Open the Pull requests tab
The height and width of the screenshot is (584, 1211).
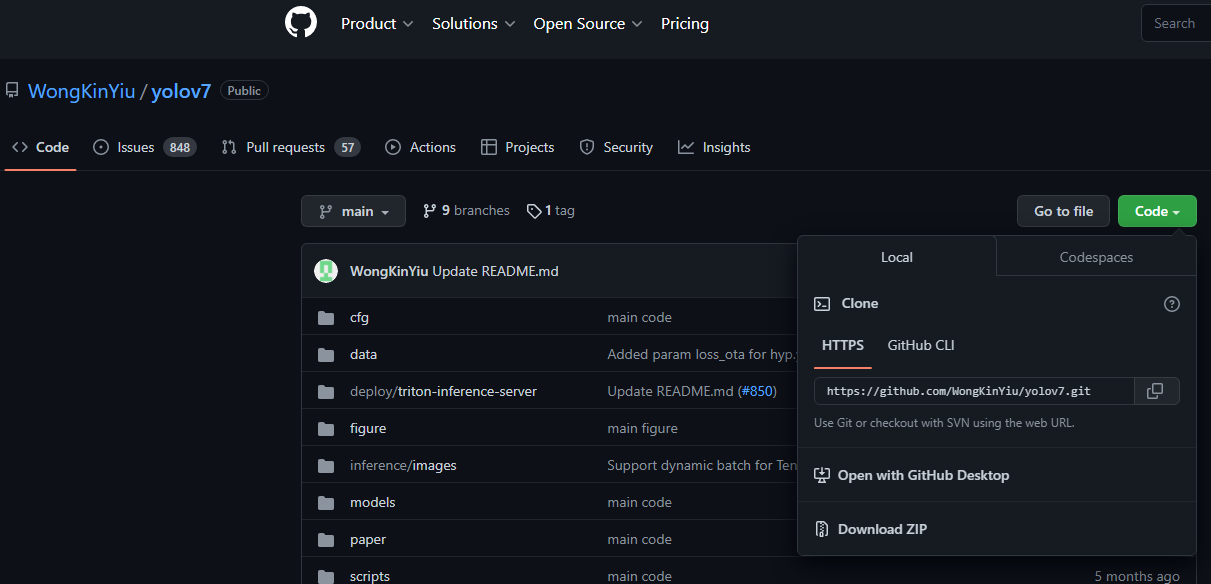click(291, 147)
